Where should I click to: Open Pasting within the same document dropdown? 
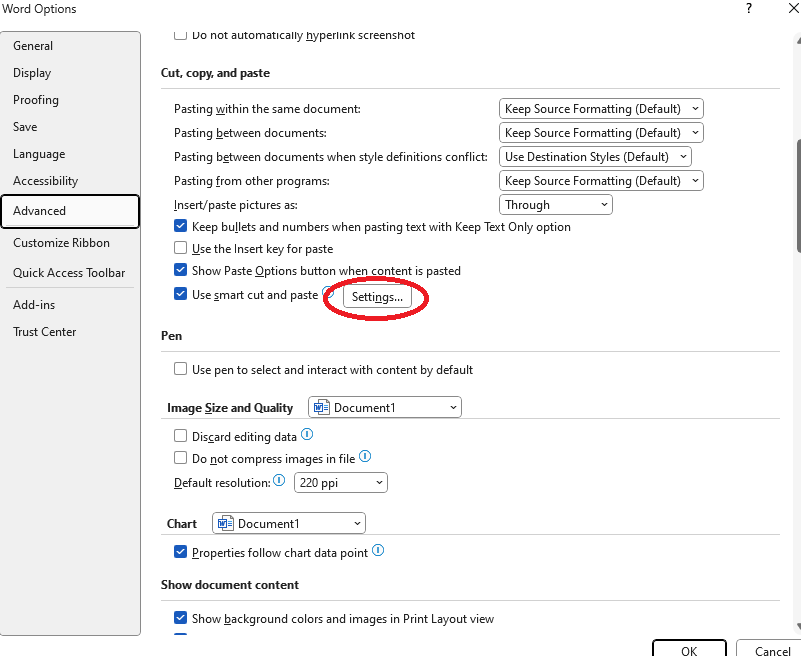coord(601,108)
